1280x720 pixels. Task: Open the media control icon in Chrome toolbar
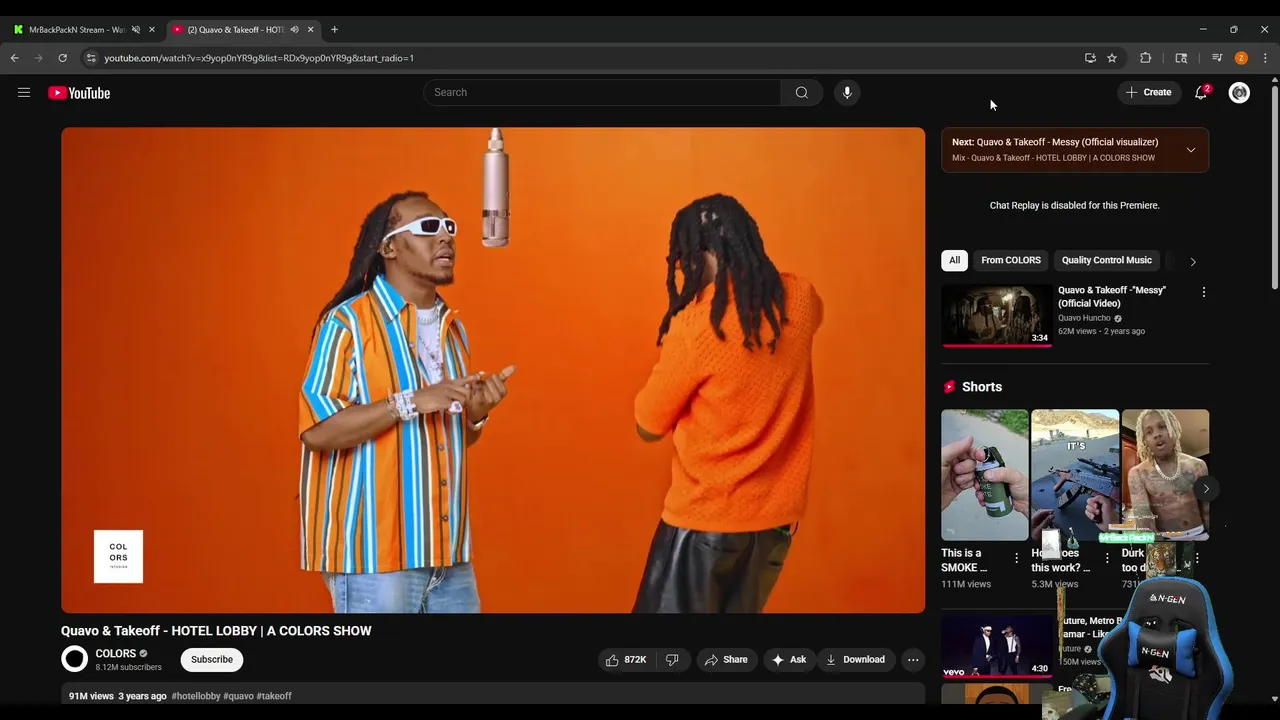pos(1217,58)
